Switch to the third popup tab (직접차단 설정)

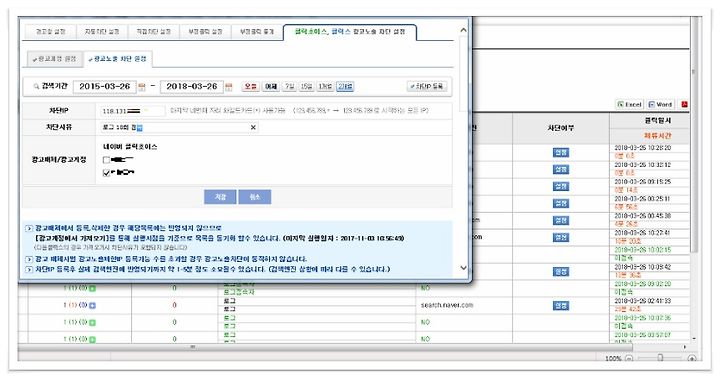[153, 31]
